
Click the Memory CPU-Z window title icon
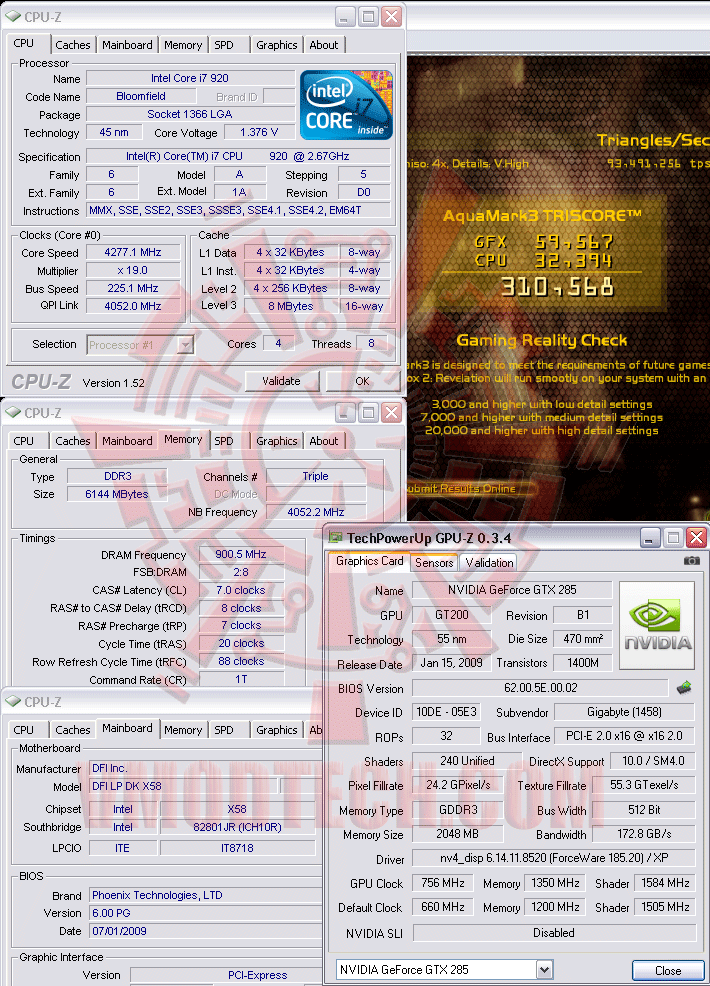[x=12, y=413]
